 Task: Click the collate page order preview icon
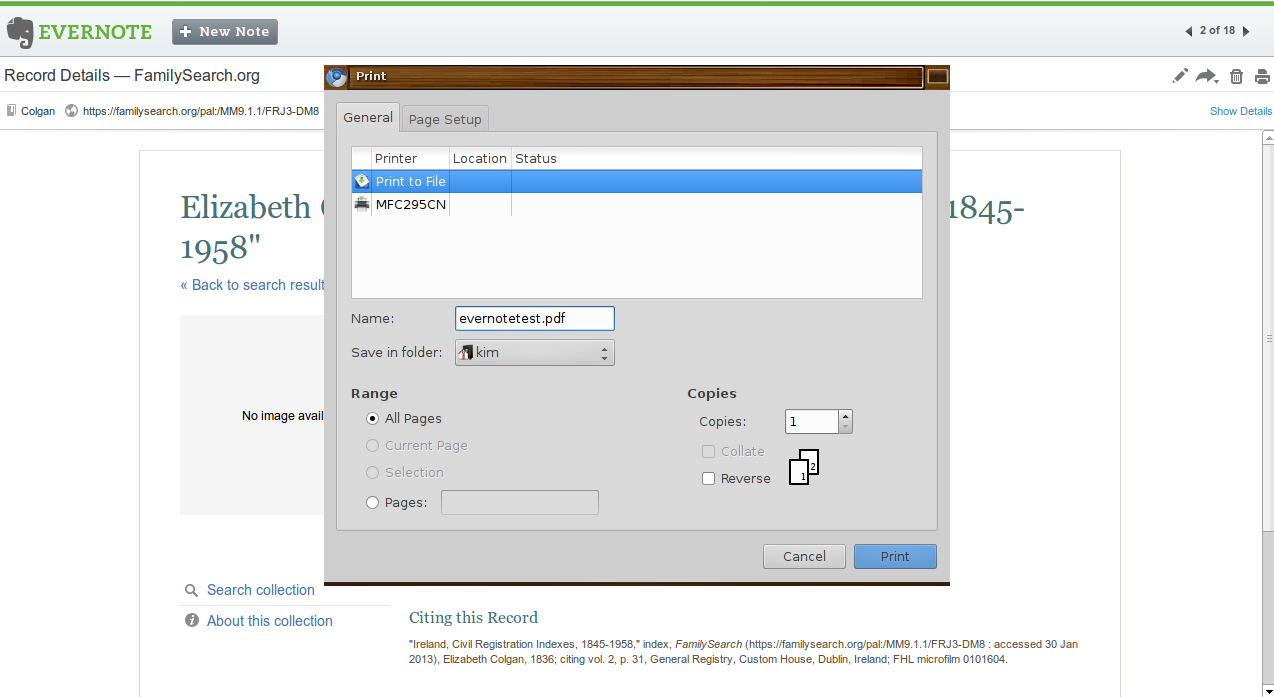click(804, 467)
